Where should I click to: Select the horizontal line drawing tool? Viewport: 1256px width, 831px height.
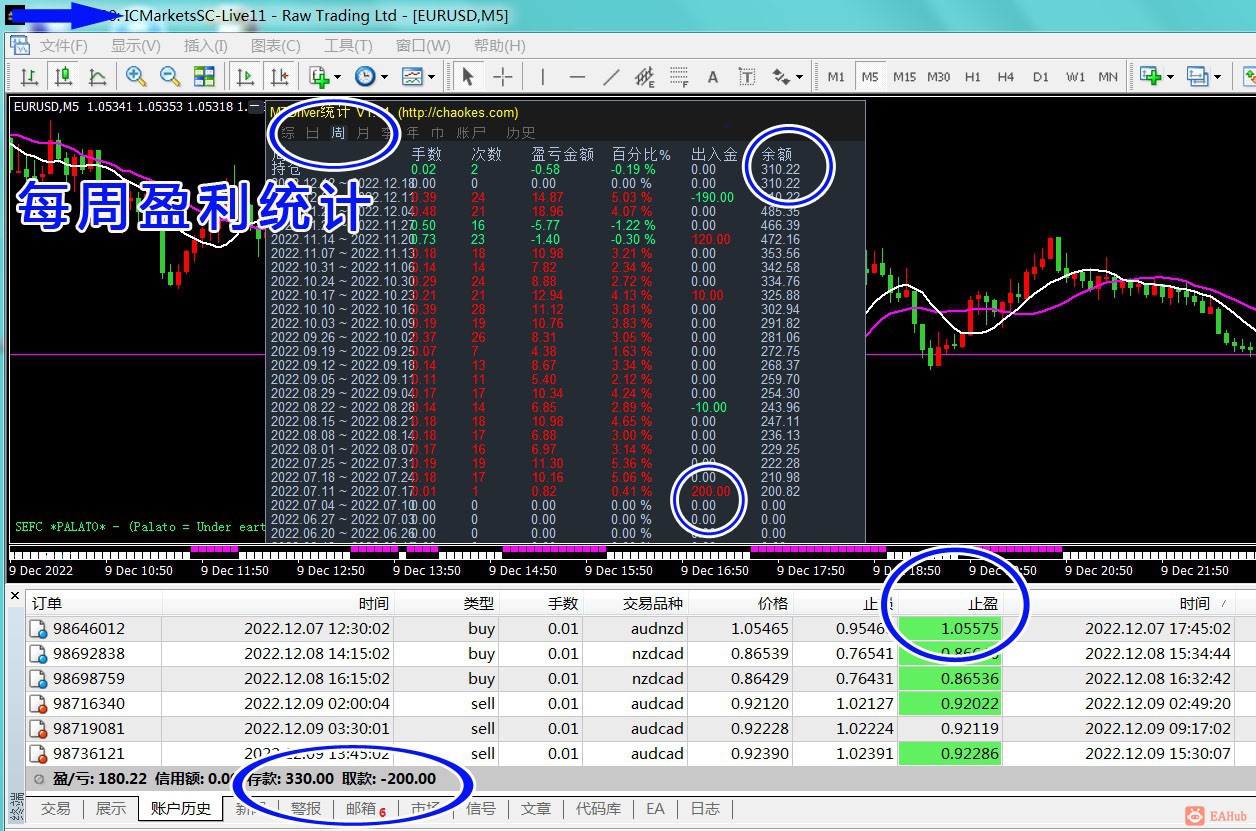(x=577, y=77)
